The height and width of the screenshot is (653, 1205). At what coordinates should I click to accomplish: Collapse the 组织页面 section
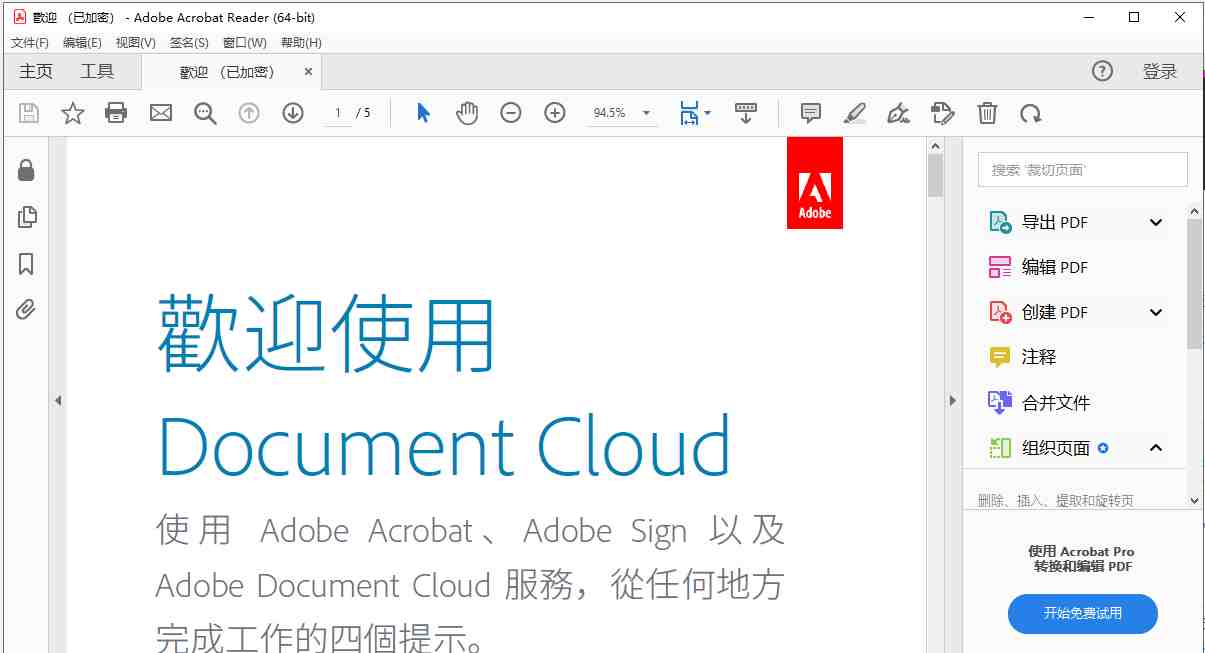pos(1155,448)
